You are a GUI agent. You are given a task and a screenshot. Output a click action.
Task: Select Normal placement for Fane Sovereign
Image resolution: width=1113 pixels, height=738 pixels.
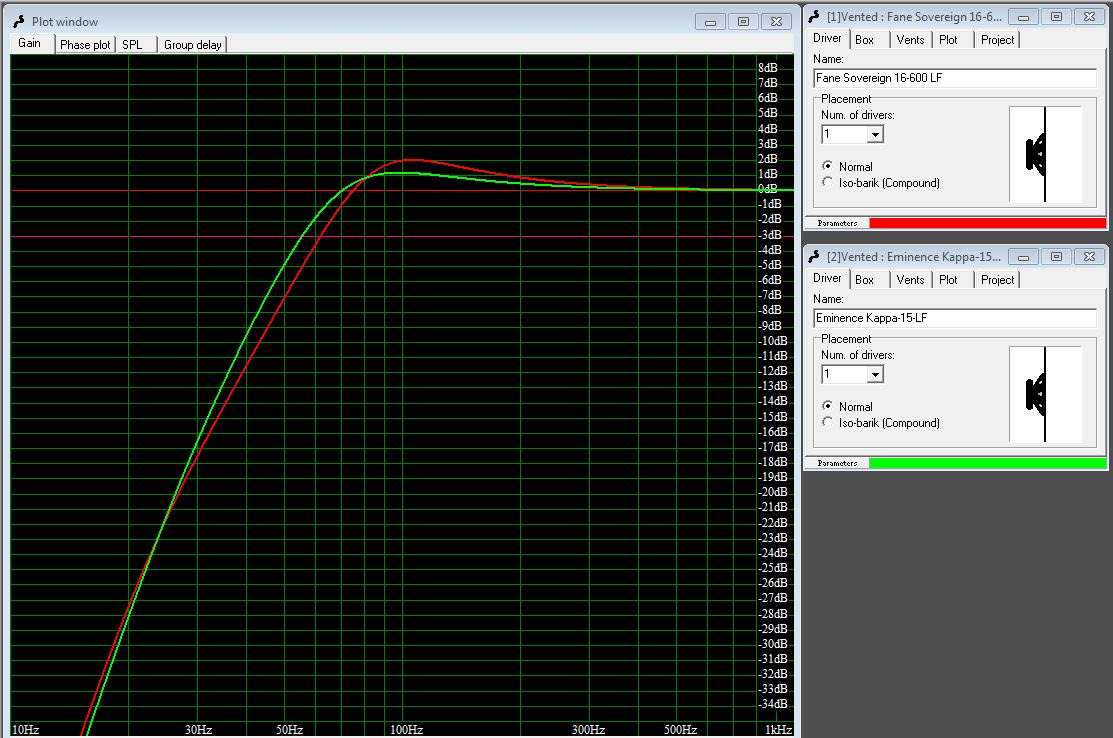click(828, 166)
